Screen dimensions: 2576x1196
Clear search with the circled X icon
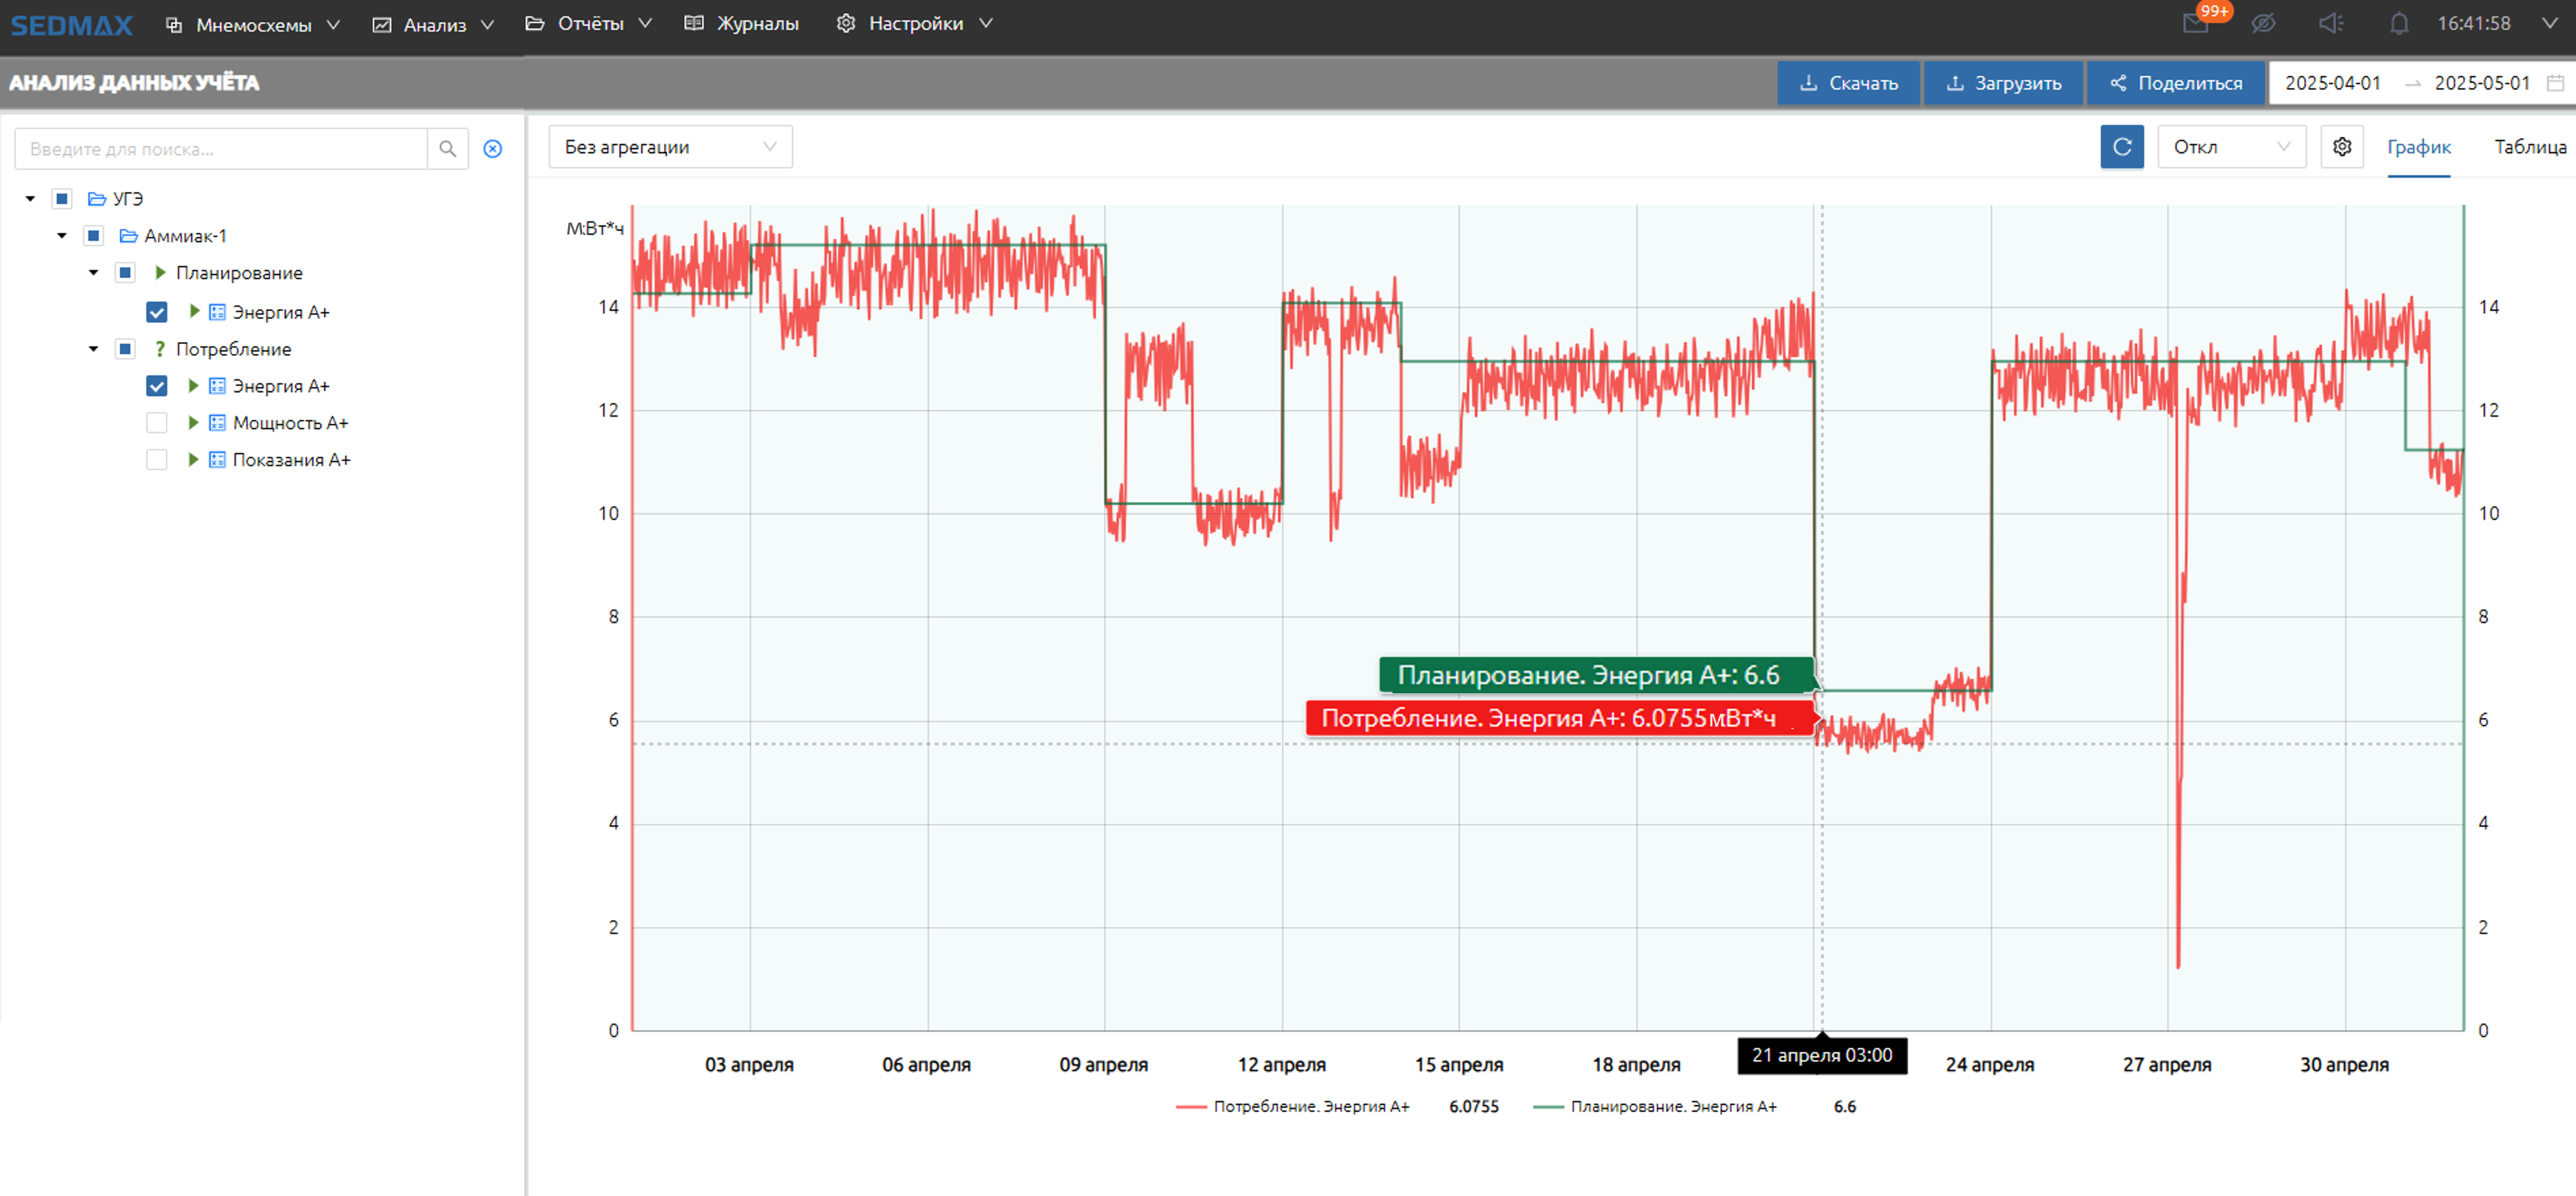pos(493,149)
